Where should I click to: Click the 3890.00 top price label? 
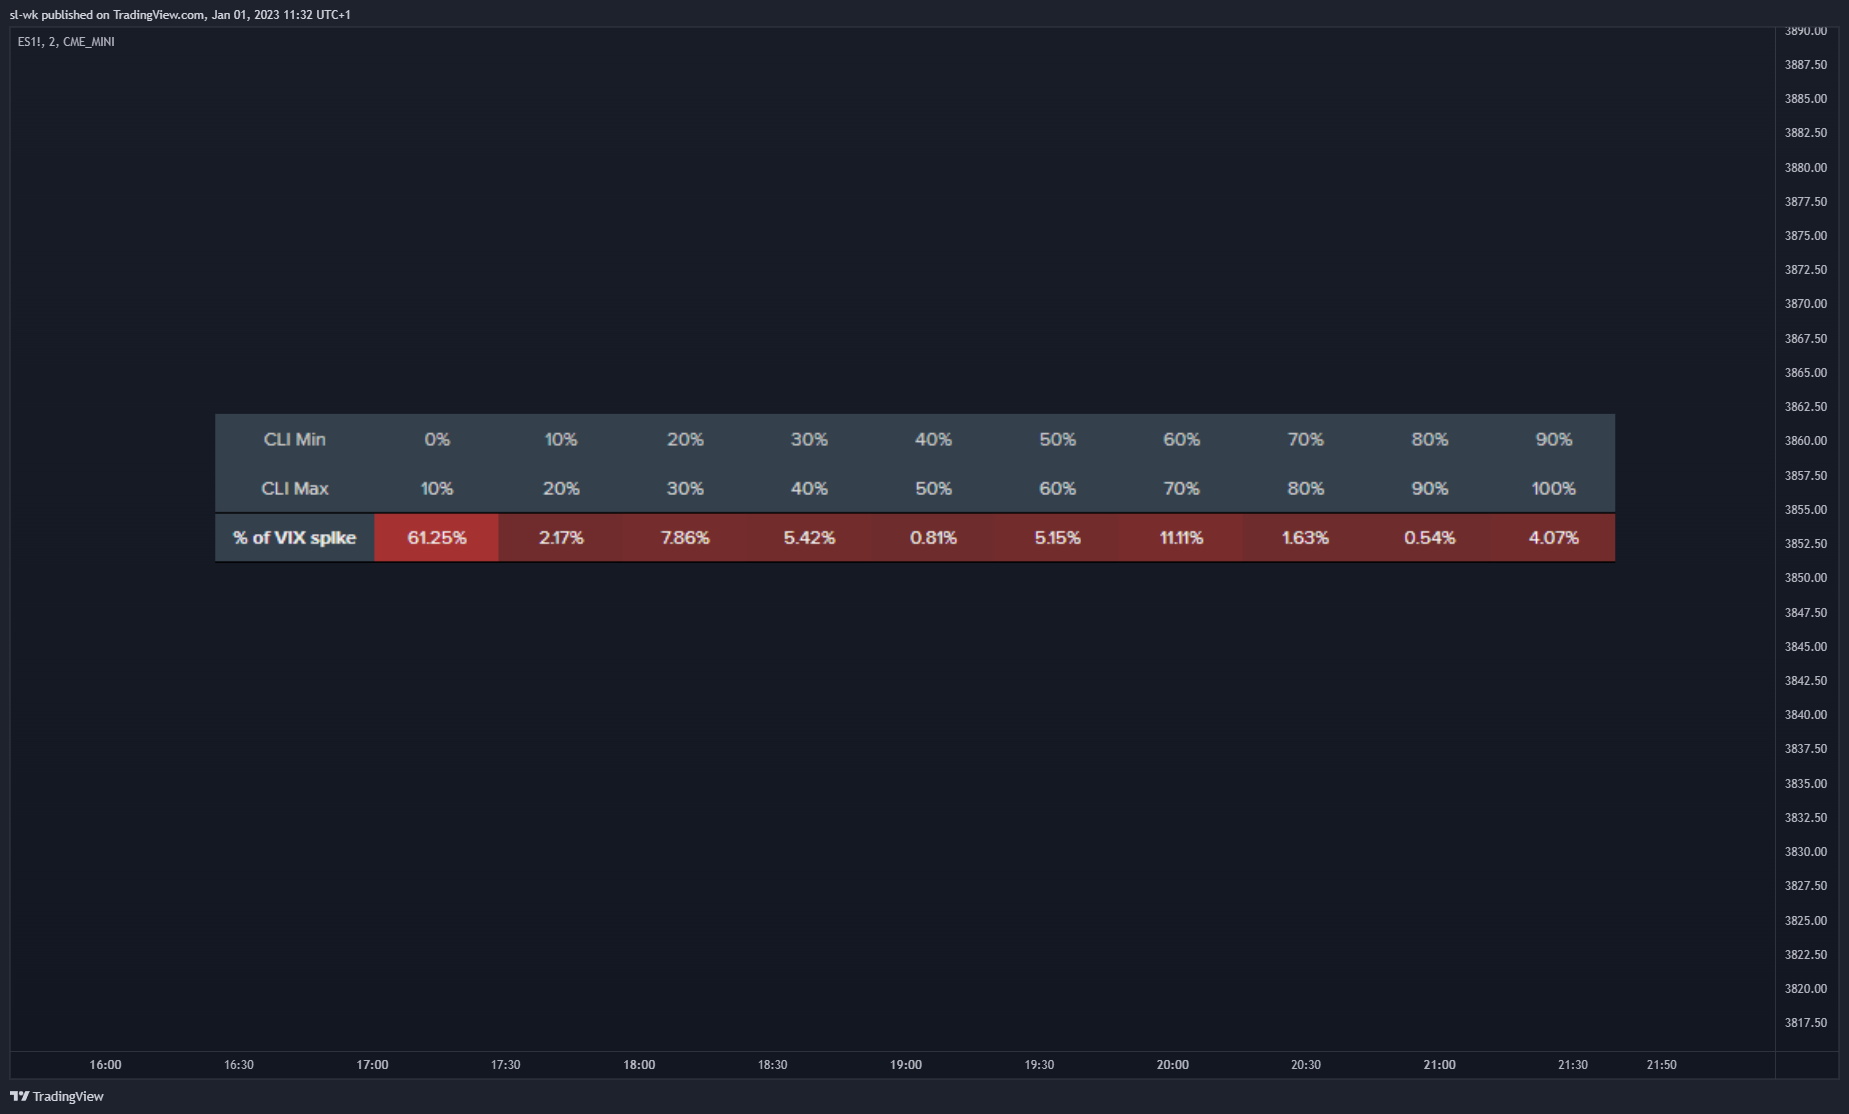(1805, 31)
